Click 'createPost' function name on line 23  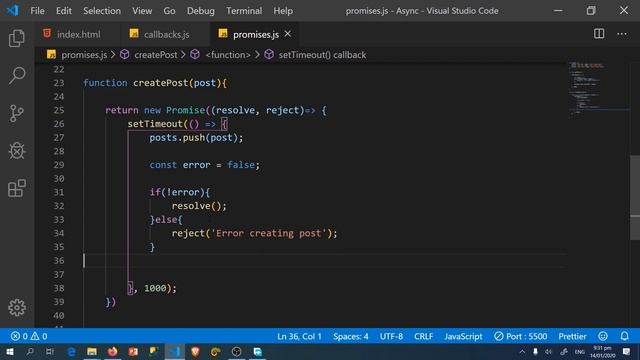click(x=160, y=83)
